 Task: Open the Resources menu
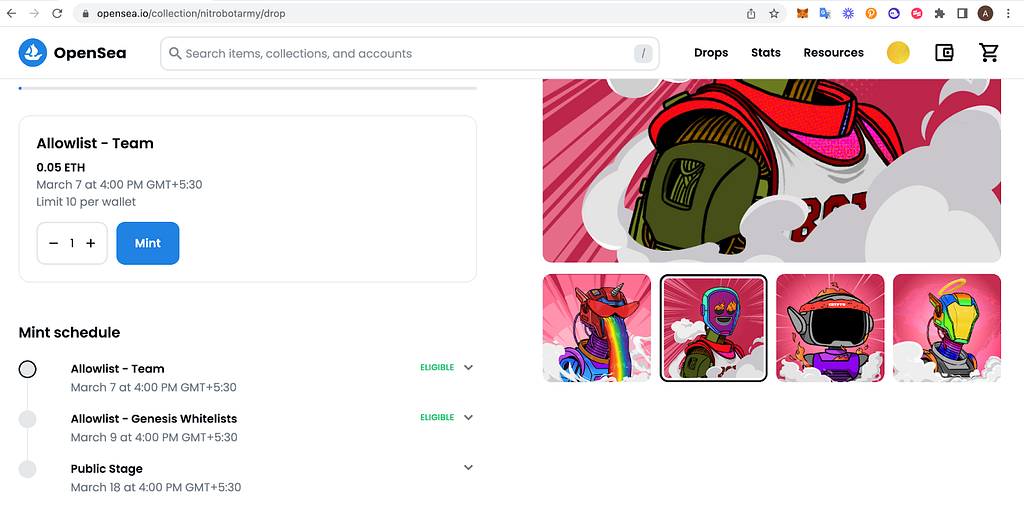pos(833,53)
